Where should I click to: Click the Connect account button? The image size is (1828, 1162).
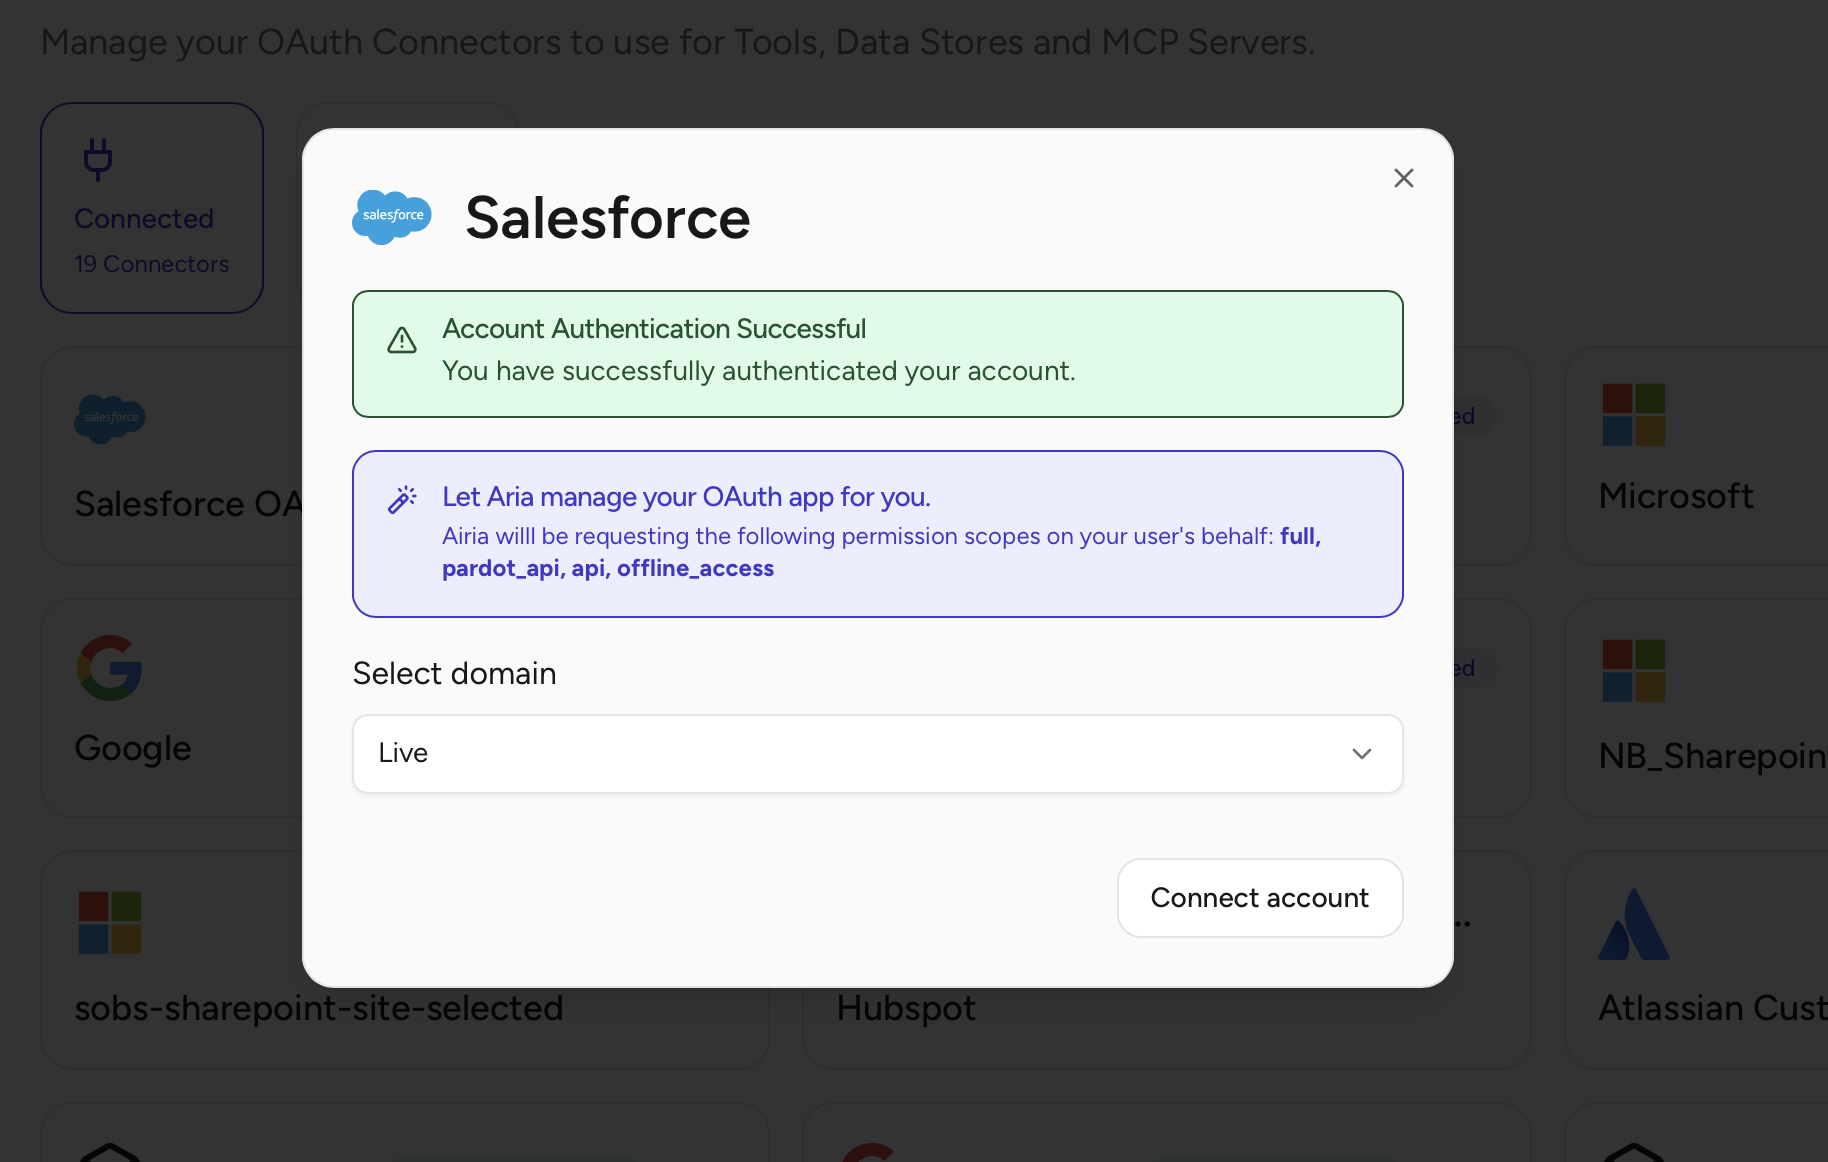tap(1259, 898)
